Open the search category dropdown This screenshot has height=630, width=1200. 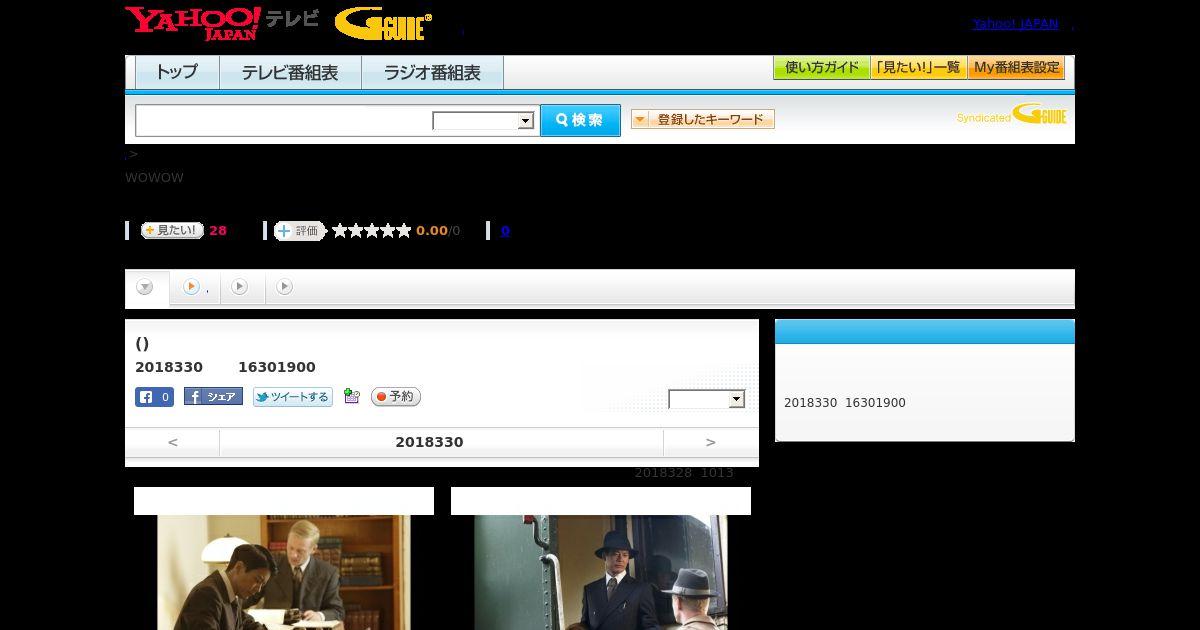click(483, 121)
